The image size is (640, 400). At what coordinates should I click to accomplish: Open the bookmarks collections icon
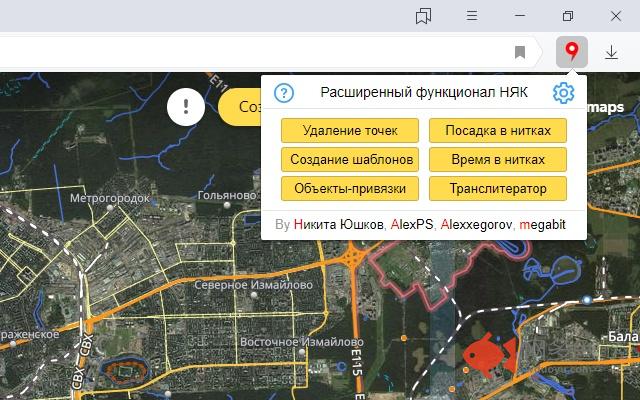pos(423,16)
